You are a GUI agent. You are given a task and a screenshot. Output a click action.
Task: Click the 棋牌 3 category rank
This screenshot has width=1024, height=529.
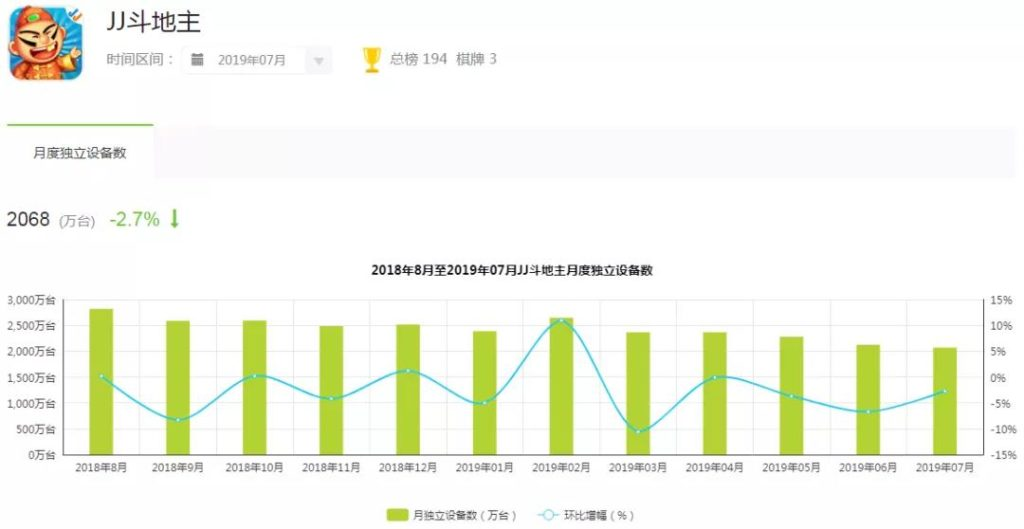(476, 59)
